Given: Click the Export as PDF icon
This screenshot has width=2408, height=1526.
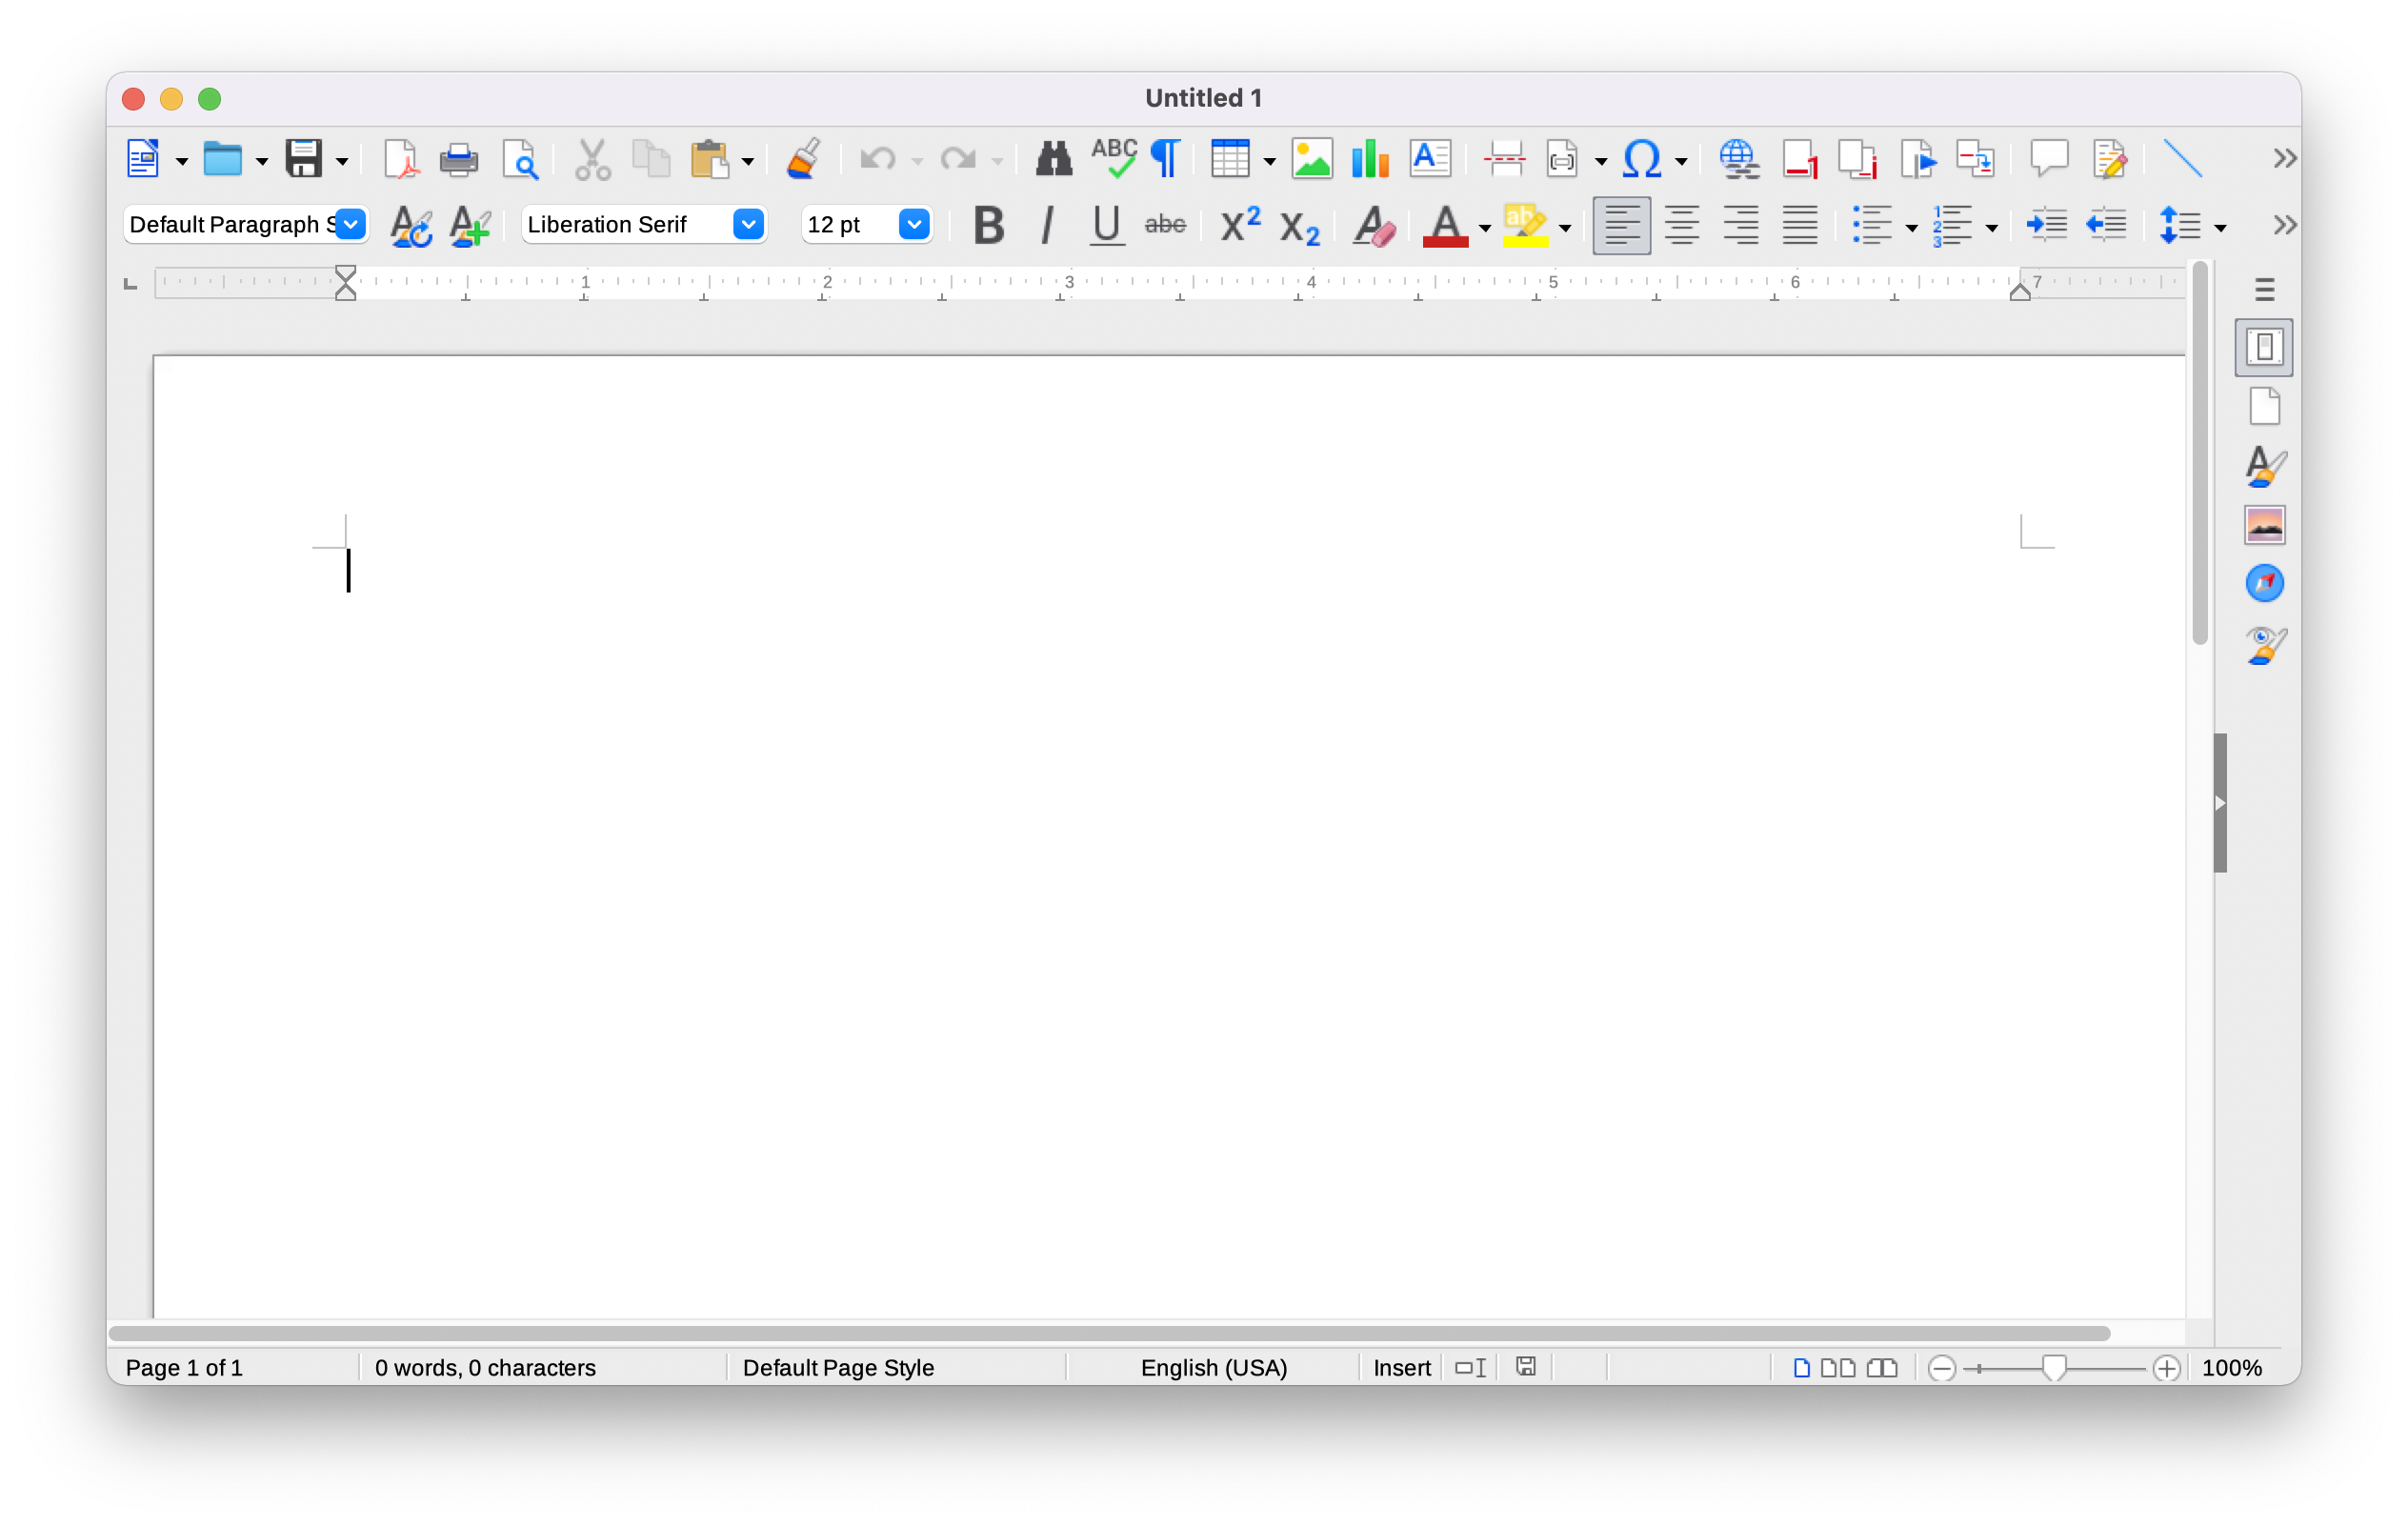Looking at the screenshot, I should point(400,160).
